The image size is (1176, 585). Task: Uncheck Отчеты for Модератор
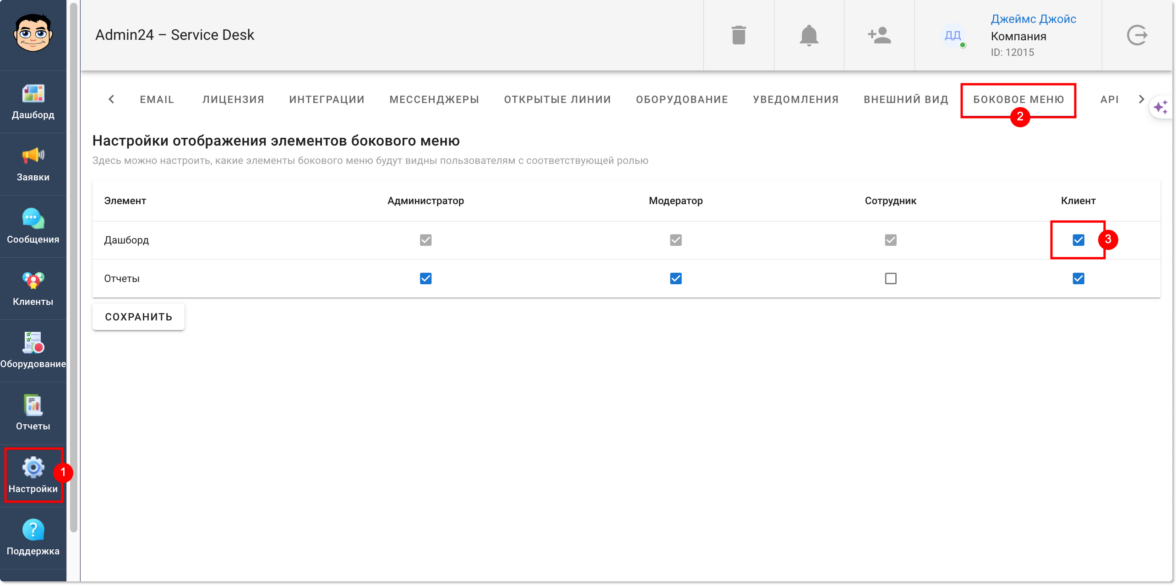676,279
